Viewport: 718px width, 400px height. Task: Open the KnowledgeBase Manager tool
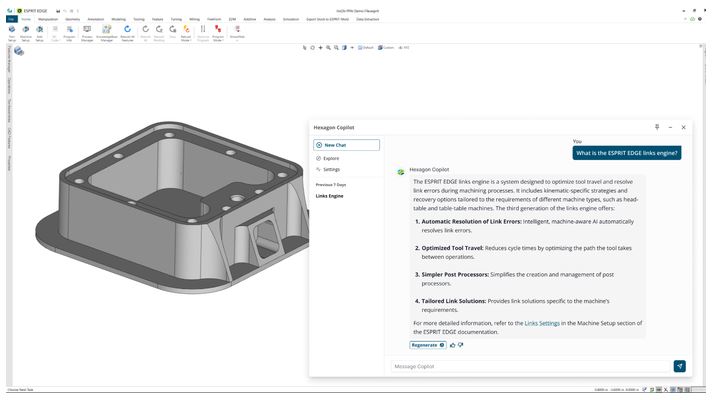point(106,31)
